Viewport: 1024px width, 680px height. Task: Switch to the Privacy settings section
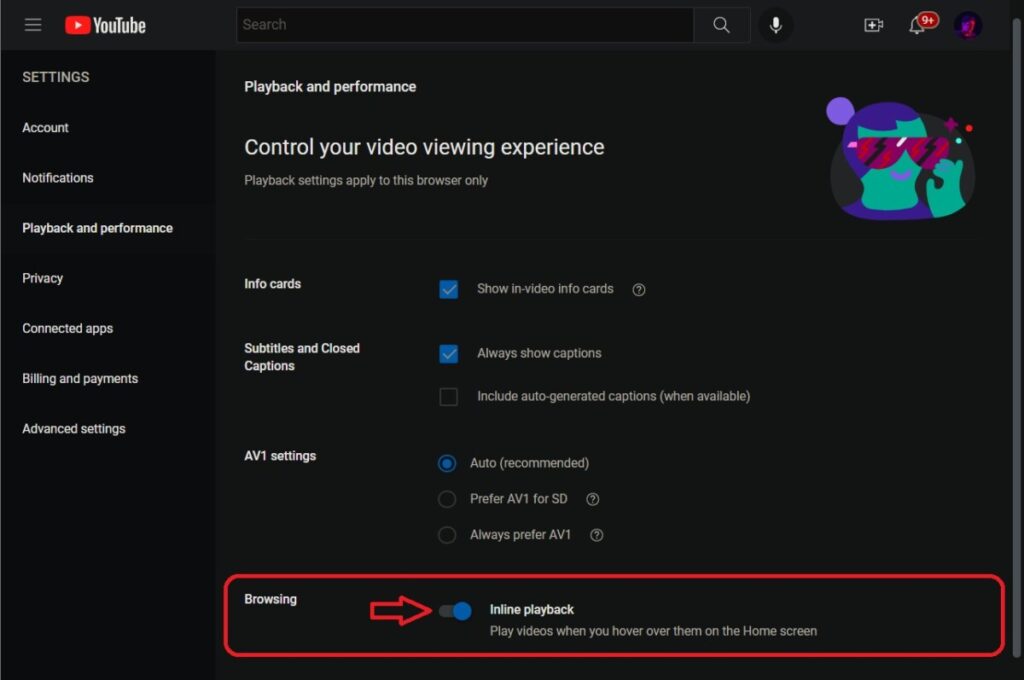[x=41, y=278]
